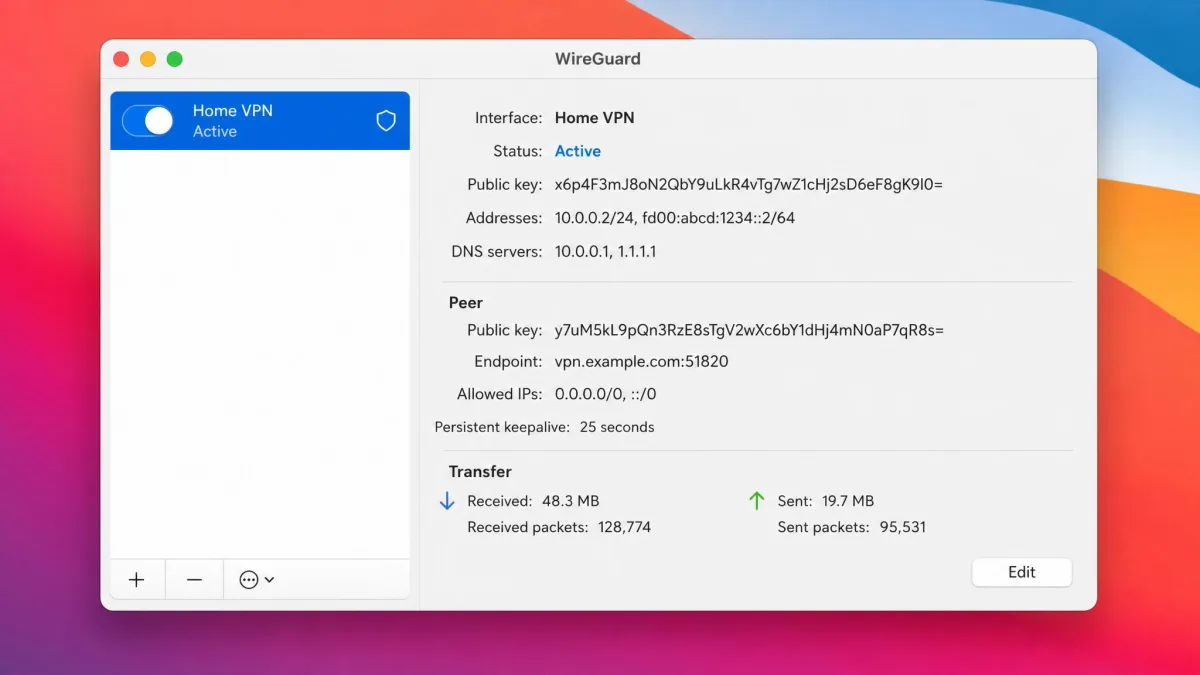Click DNS servers value 10.0.0.1, 1.1.1.1

(606, 251)
